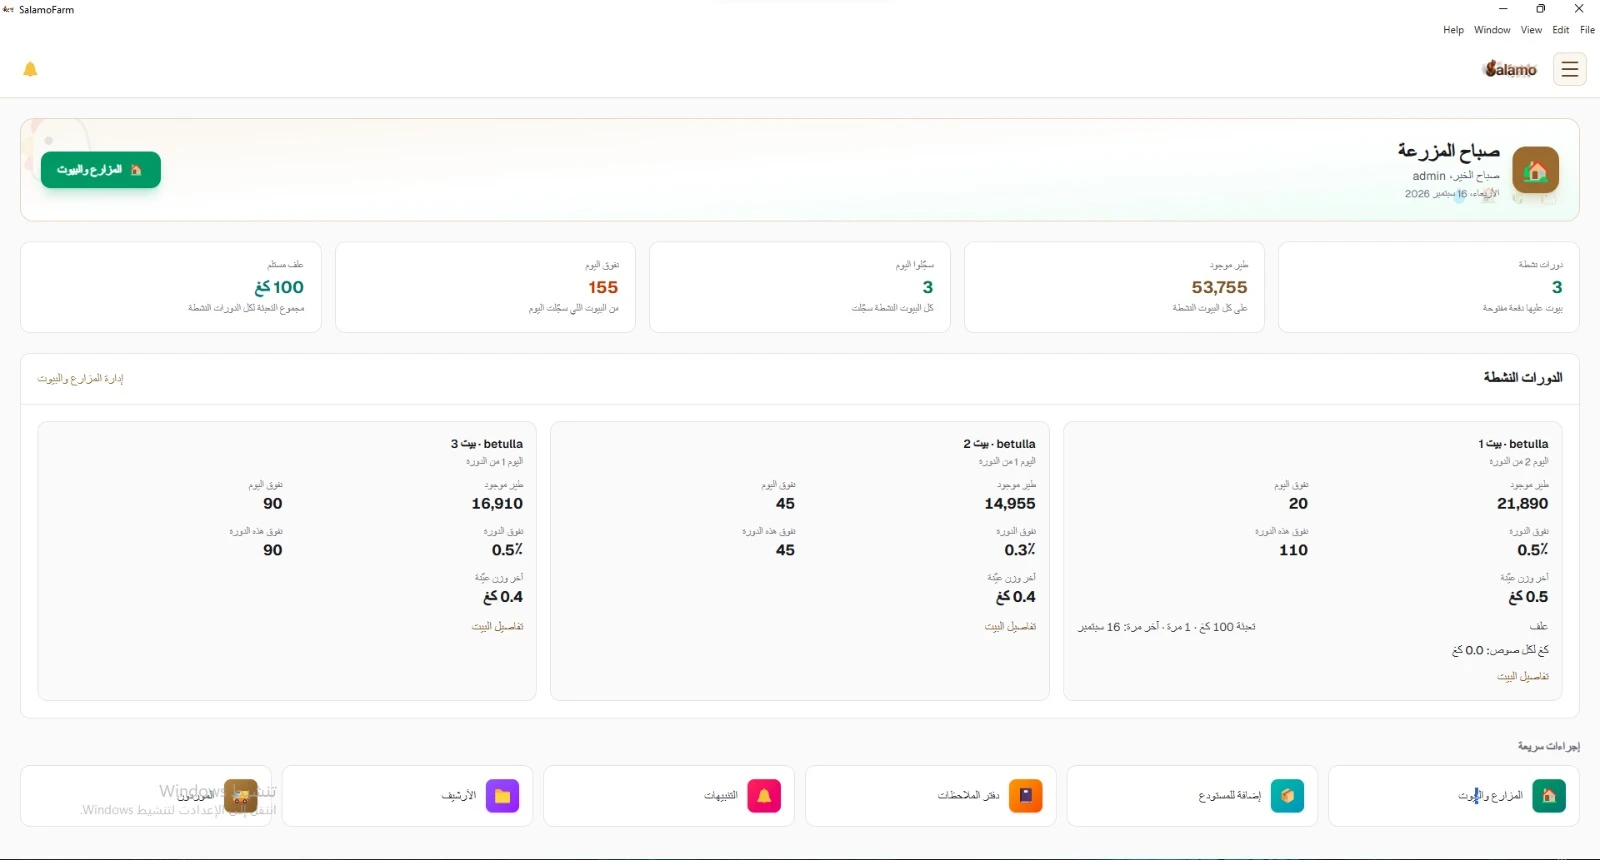The height and width of the screenshot is (860, 1600).
Task: Click the bird count 16,910 in house 3
Action: tap(497, 504)
